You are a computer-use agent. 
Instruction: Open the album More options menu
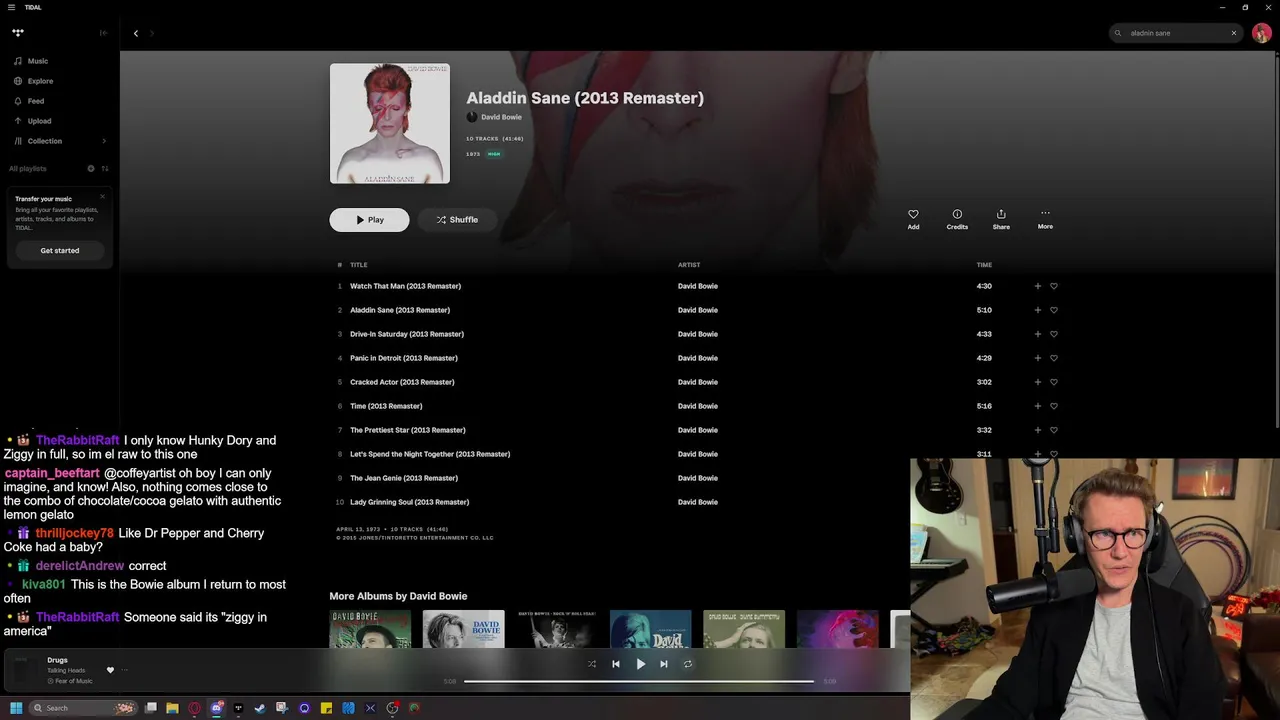point(1045,218)
